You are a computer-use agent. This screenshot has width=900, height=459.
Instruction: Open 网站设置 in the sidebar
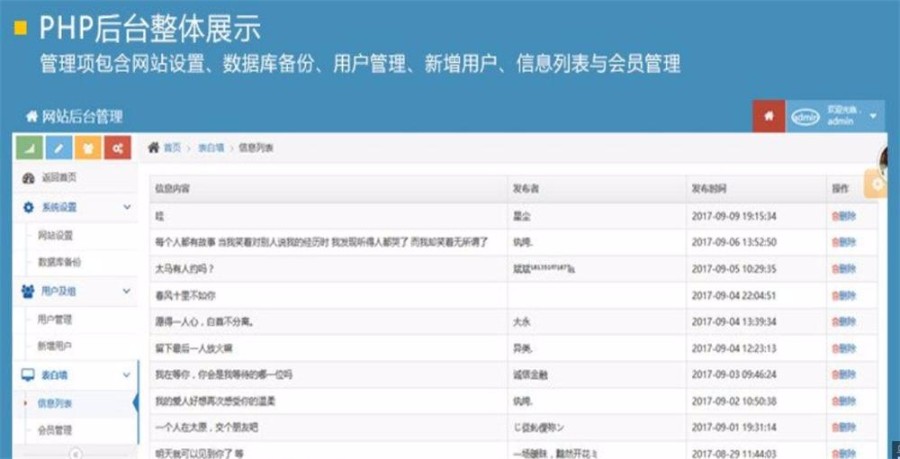55,235
